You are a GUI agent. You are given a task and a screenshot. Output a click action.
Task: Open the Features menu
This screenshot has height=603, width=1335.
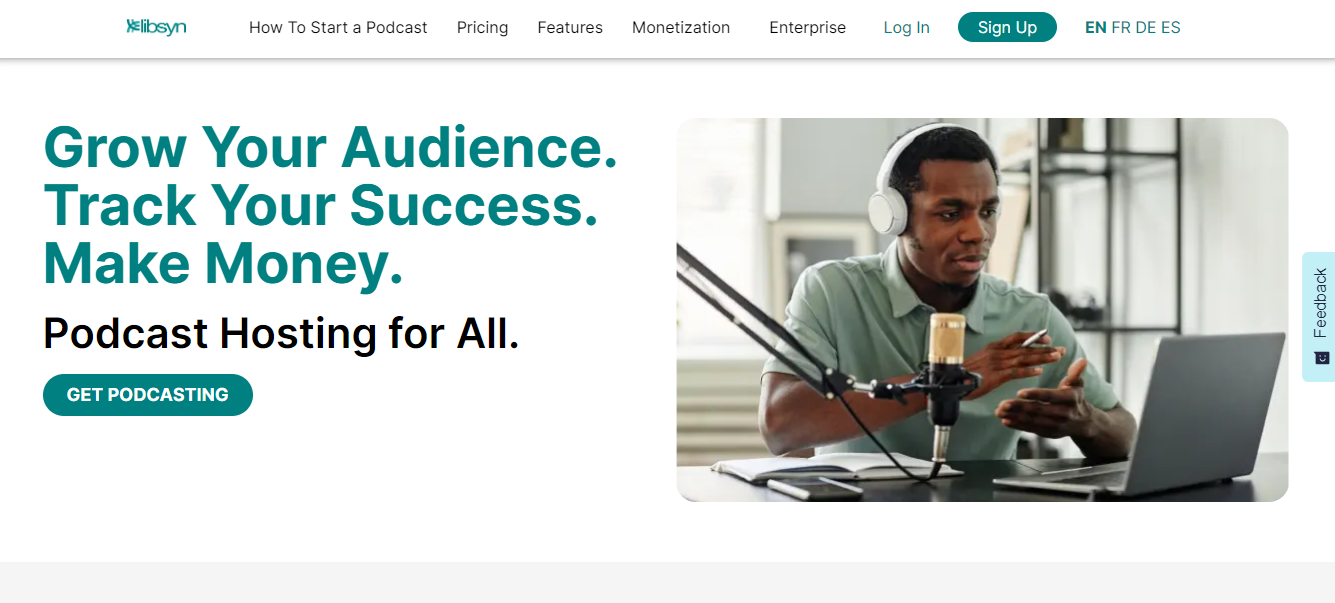[569, 27]
